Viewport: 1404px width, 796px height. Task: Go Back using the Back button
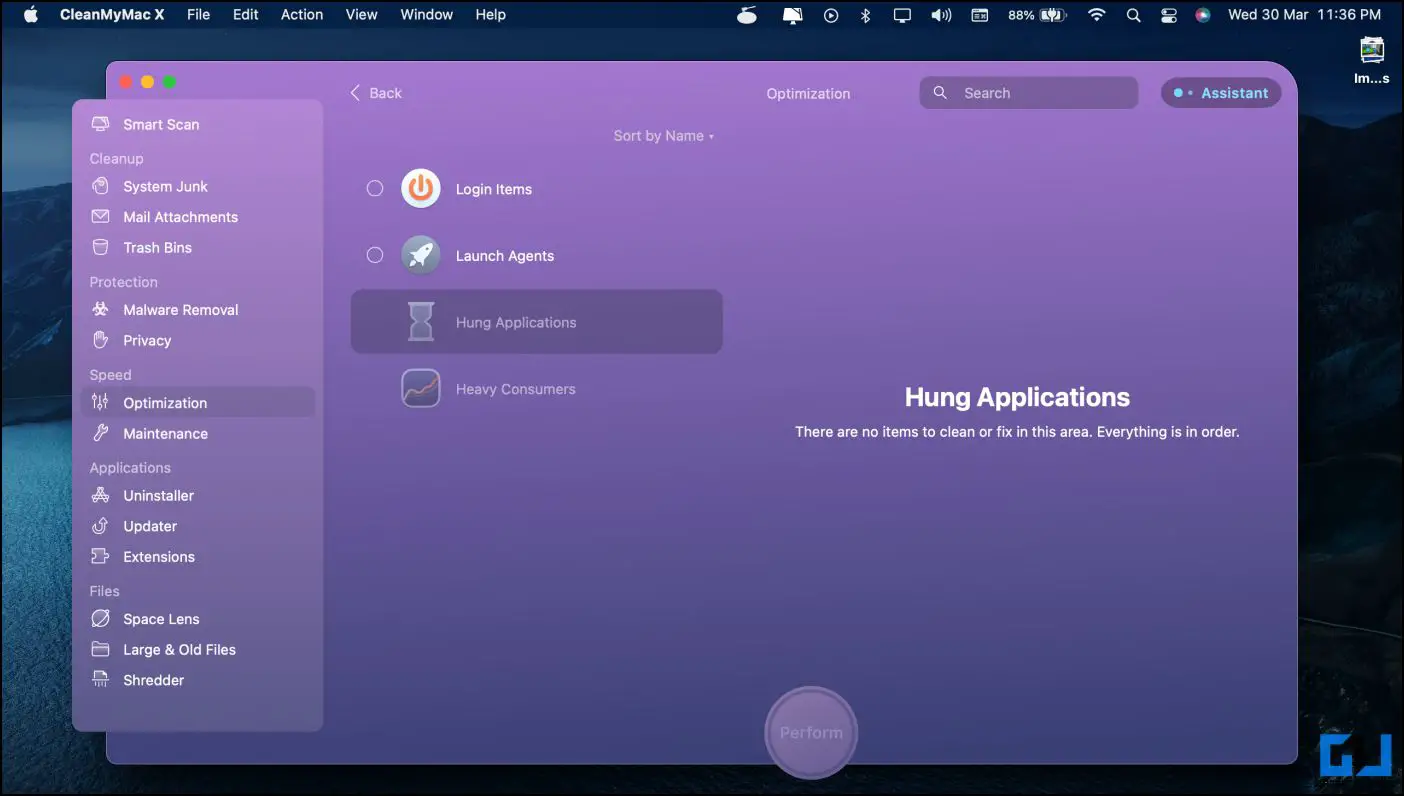(x=376, y=93)
